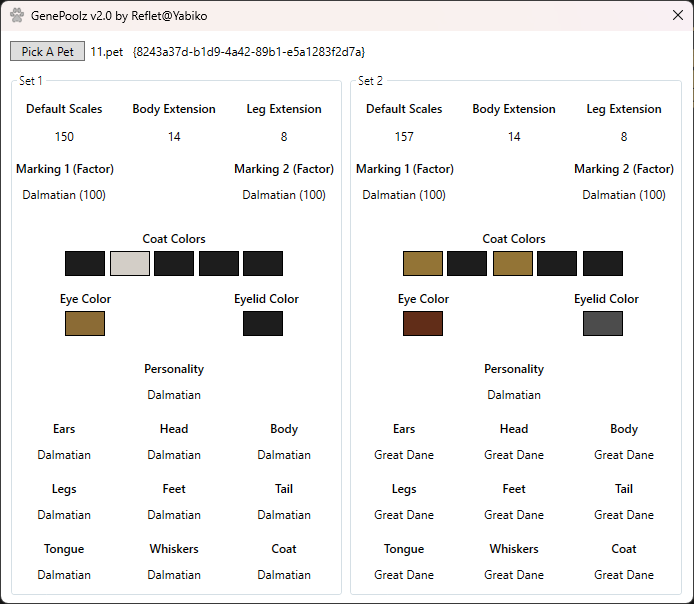Click Set 2 first tan coat swatch
Screen dimensions: 694x604
click(x=423, y=263)
